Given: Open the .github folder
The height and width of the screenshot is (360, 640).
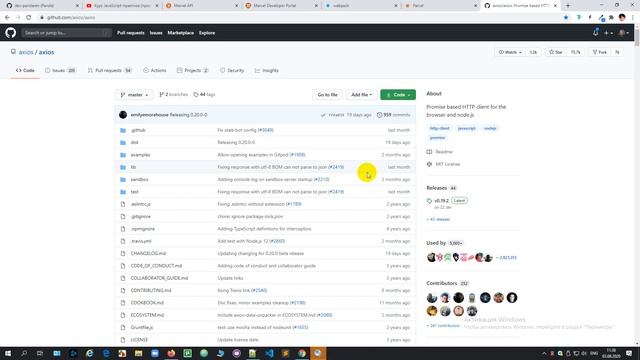Looking at the screenshot, I should [x=138, y=130].
